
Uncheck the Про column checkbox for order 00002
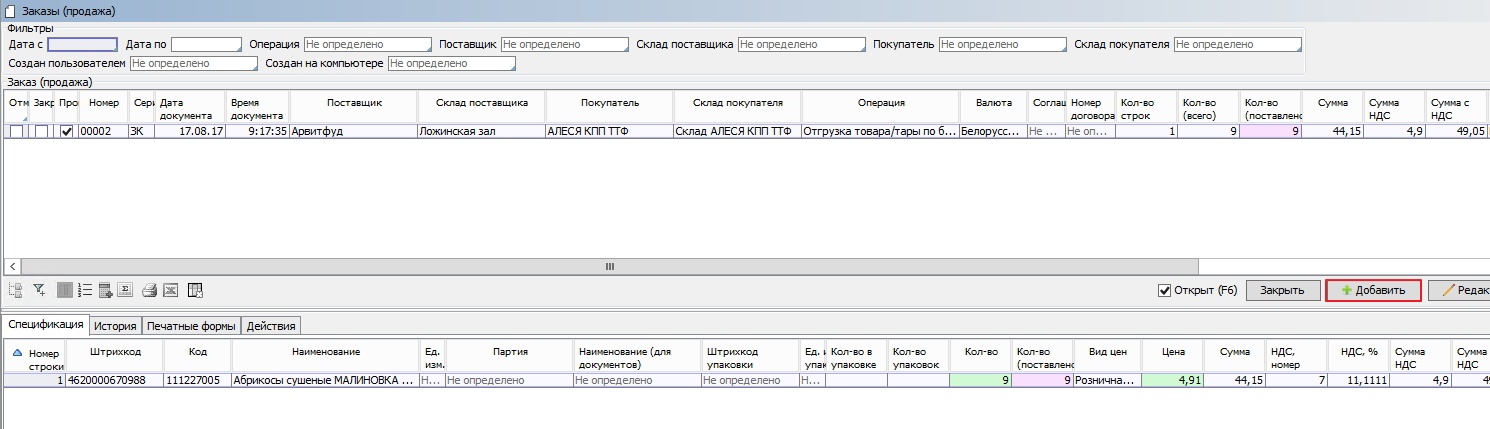(x=67, y=131)
